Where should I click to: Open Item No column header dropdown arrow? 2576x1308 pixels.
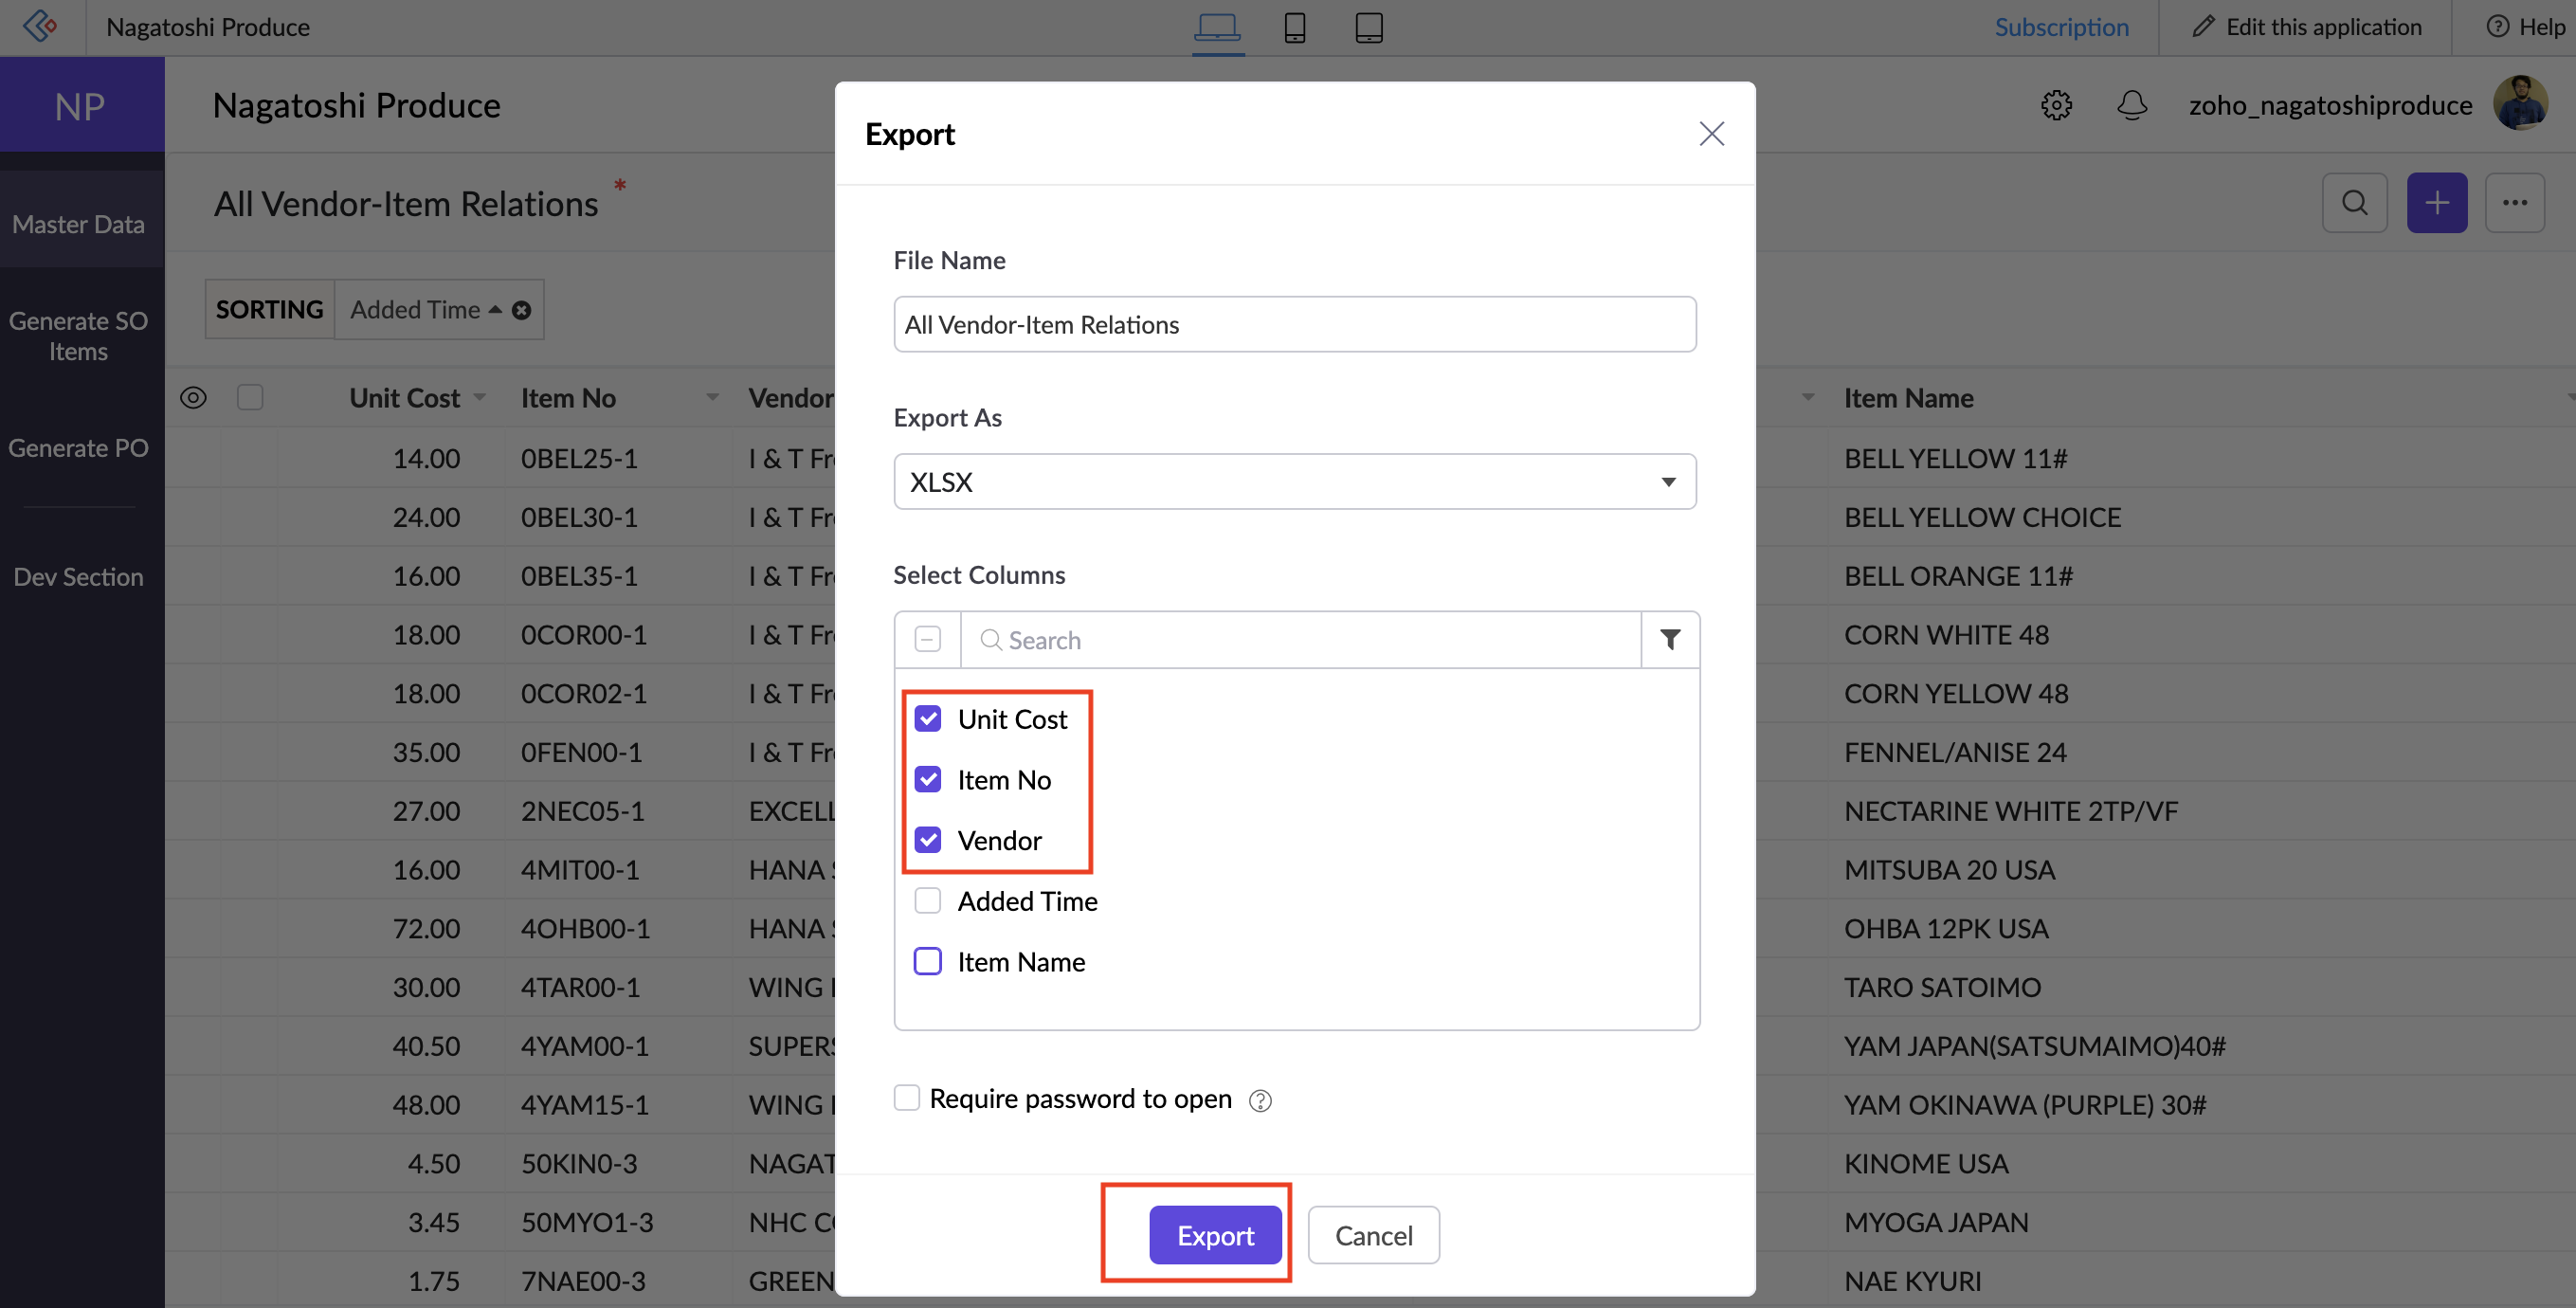(712, 398)
